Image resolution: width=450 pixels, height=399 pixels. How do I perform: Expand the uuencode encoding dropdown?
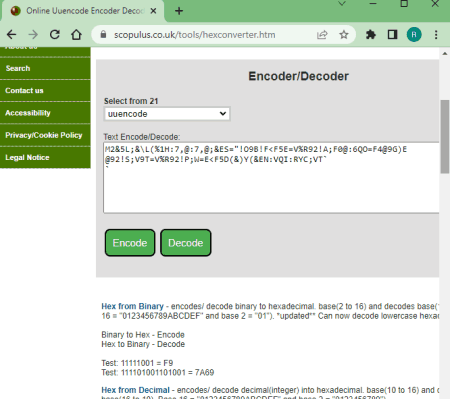pos(167,114)
